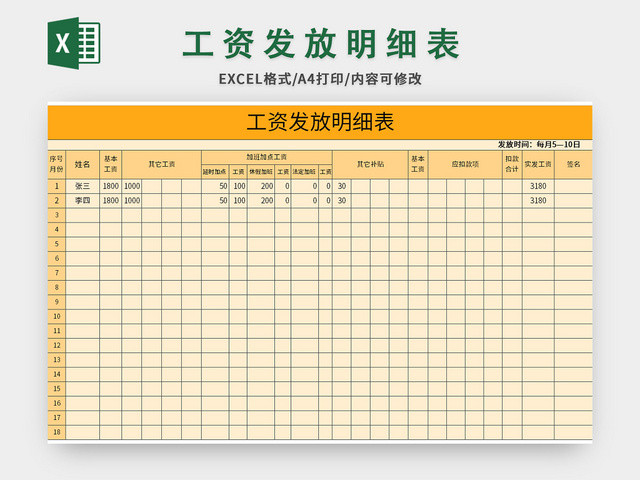Click the row number 16 cell
The image size is (640, 480).
[57, 403]
